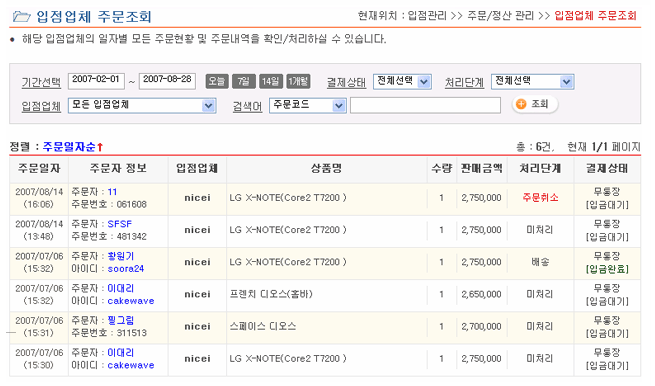This screenshot has width=655, height=386.
Task: Click the red 입점업체 주문조회 breadcrumb
Action: click(595, 16)
